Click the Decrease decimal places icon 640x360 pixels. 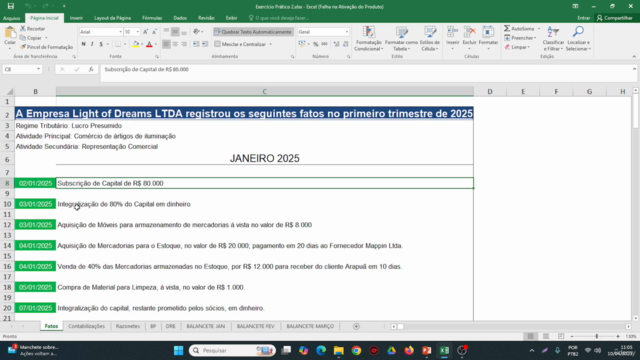(345, 44)
